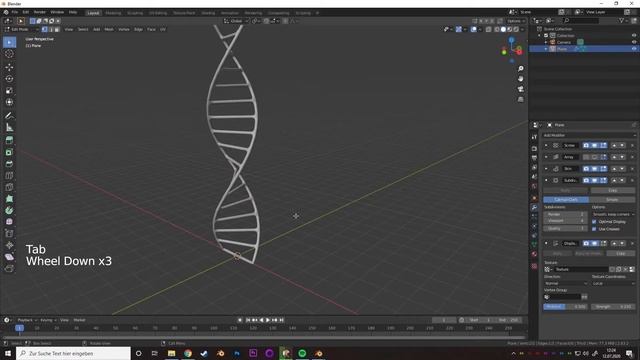Open the Material properties tab icon
The width and height of the screenshot is (640, 360).
click(x=534, y=254)
